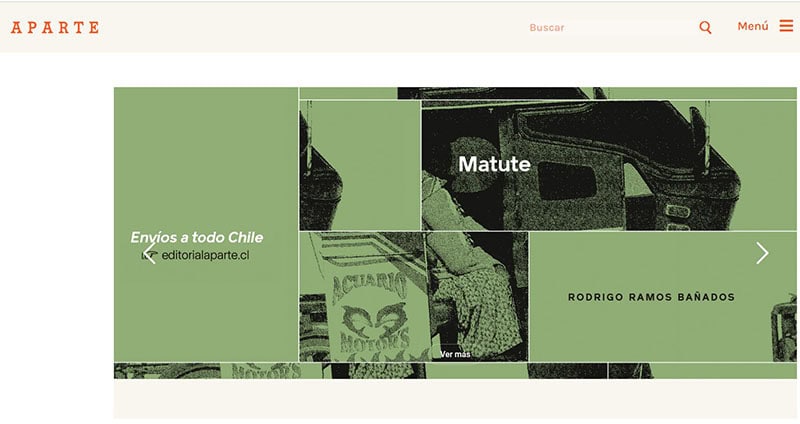Select the 'Matute' book title

point(494,164)
